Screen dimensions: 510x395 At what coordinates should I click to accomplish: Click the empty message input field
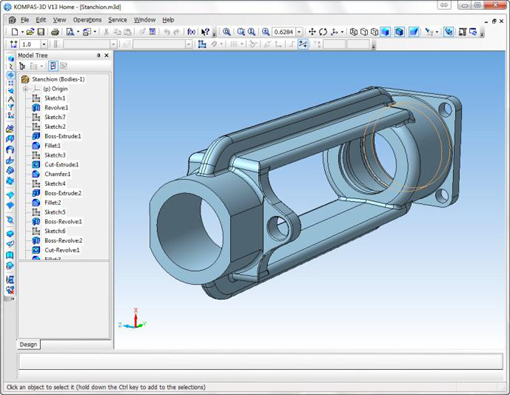coord(261,362)
